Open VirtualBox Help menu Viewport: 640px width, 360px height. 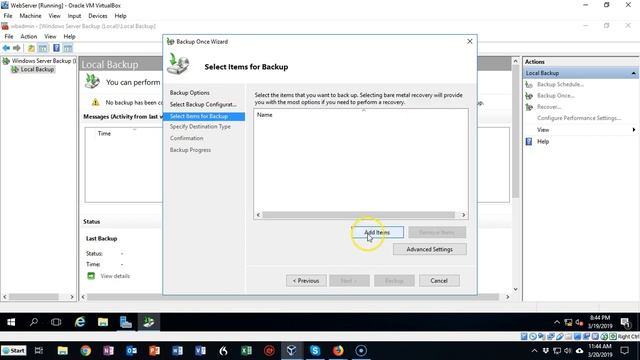120,16
